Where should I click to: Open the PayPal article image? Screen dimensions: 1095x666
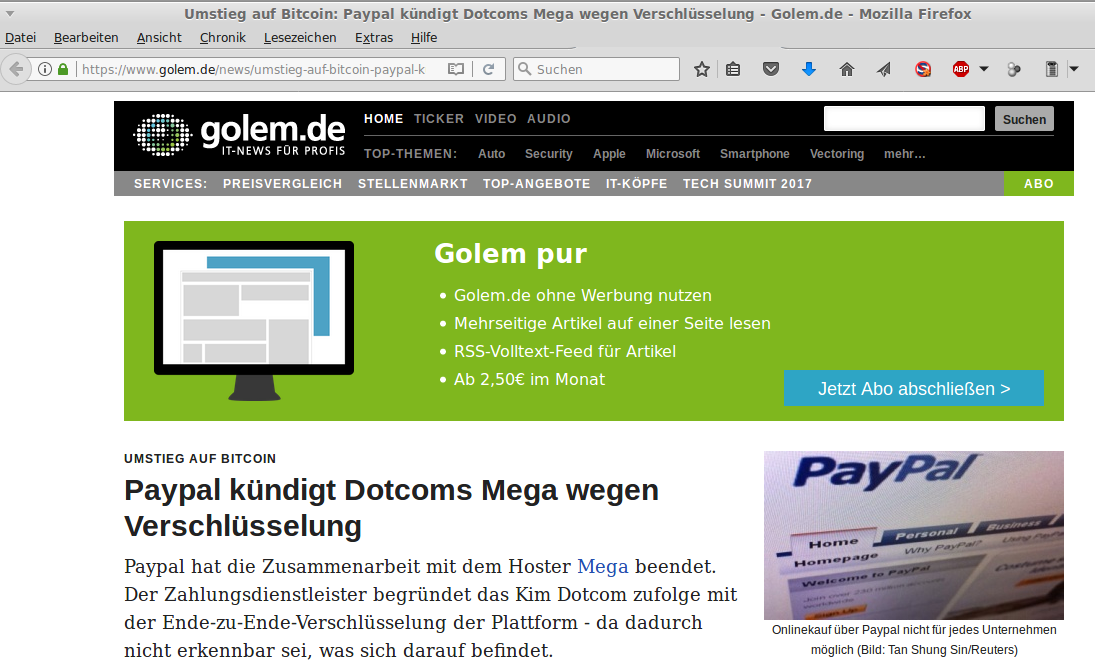click(914, 535)
